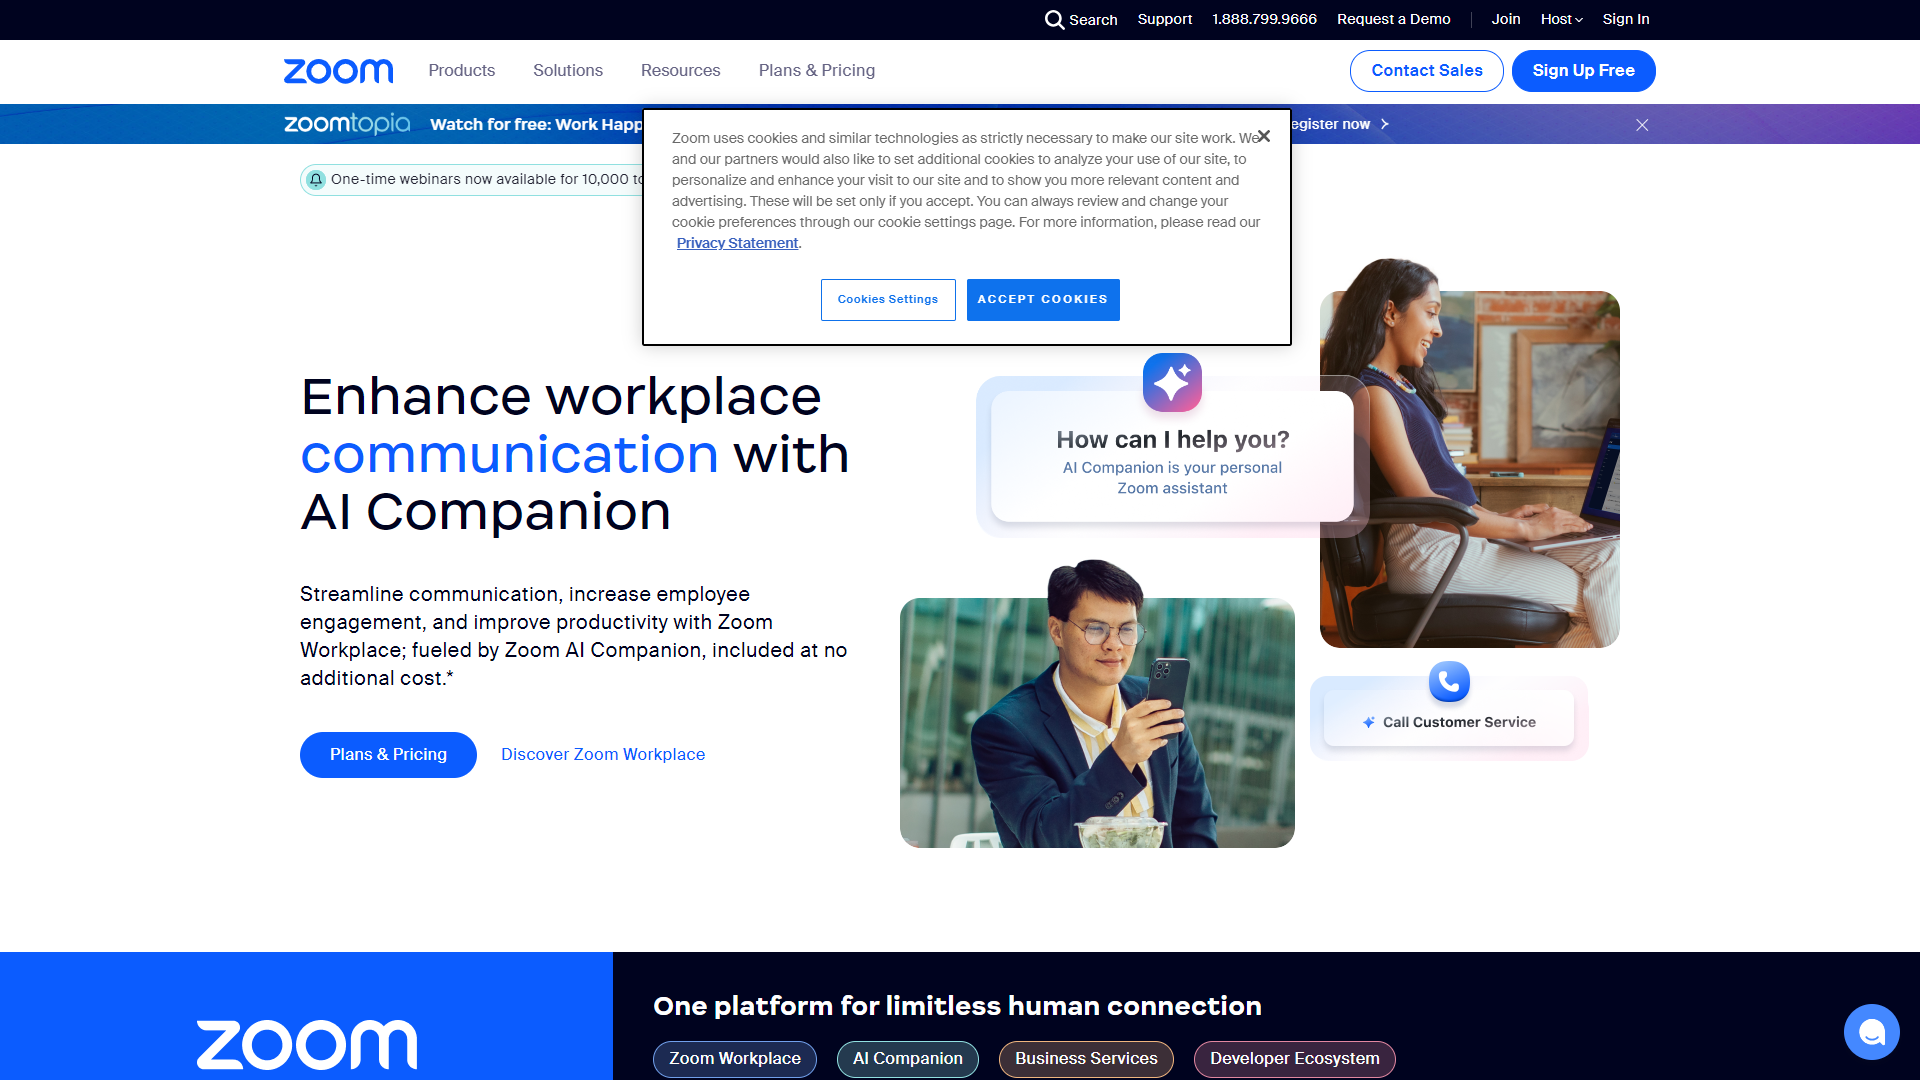The width and height of the screenshot is (1920, 1080).
Task: Expand the Solutions navigation dropdown
Action: [567, 71]
